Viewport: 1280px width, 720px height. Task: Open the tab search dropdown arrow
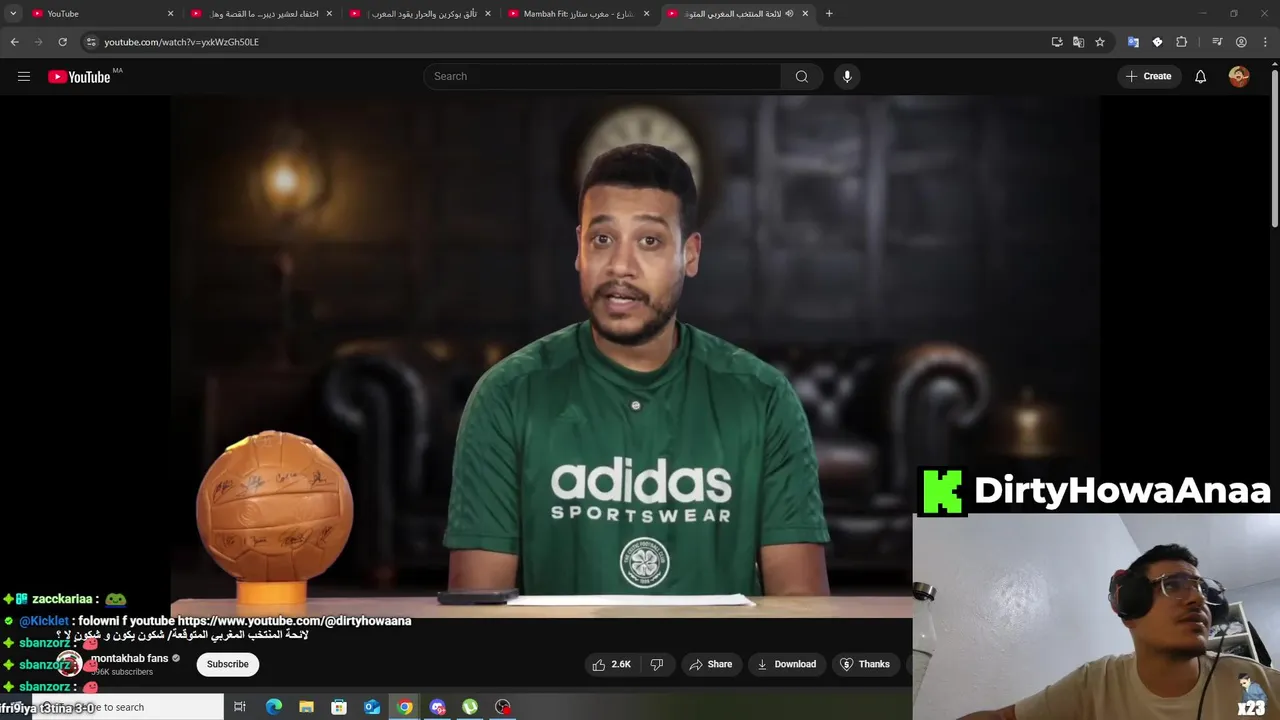coord(13,13)
